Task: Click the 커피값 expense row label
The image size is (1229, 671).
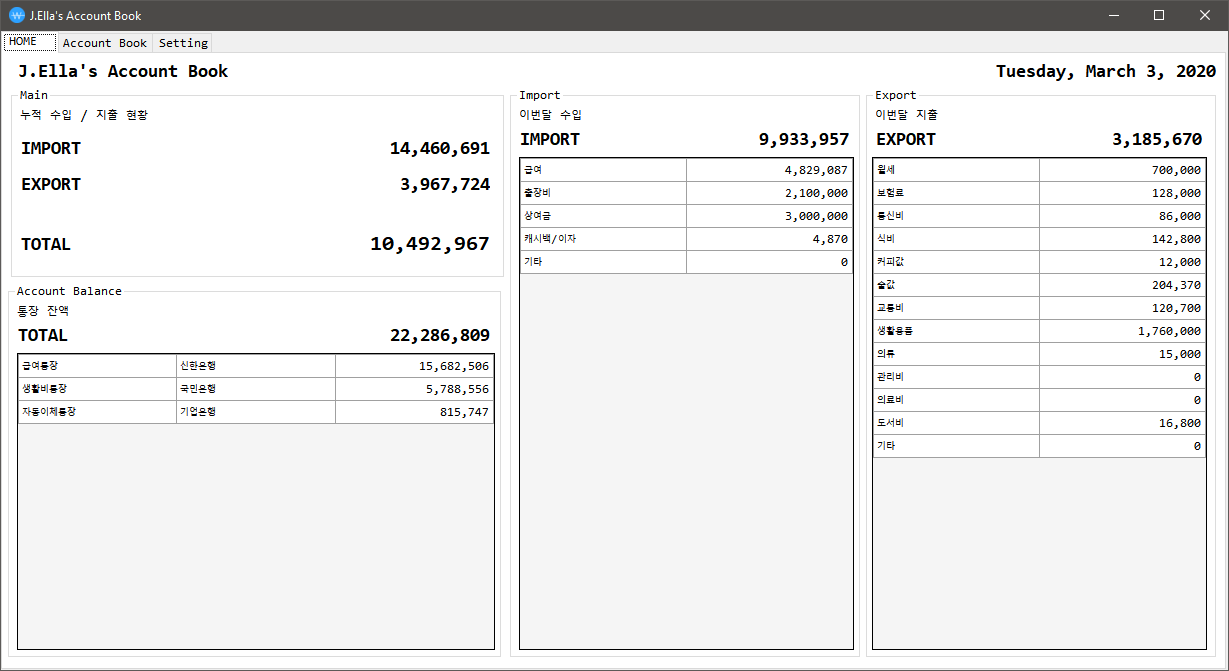Action: point(956,262)
